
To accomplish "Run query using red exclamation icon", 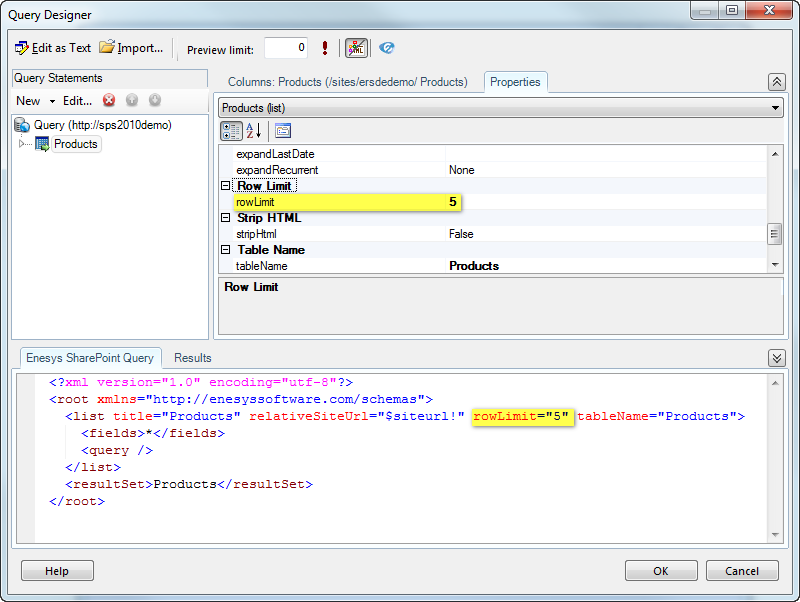I will coord(325,48).
